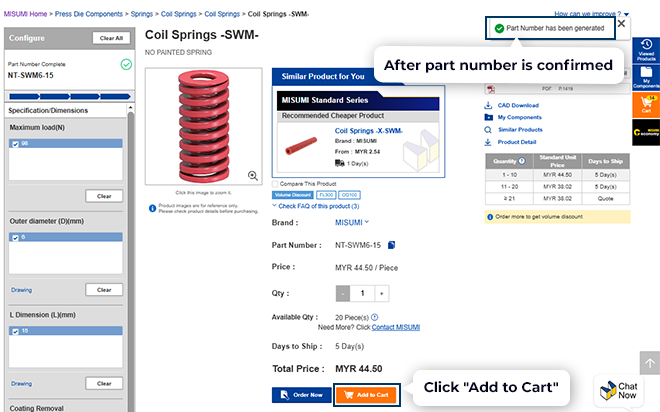Open Viewed Products in the side bar
This screenshot has height=412, width=660.
646,50
